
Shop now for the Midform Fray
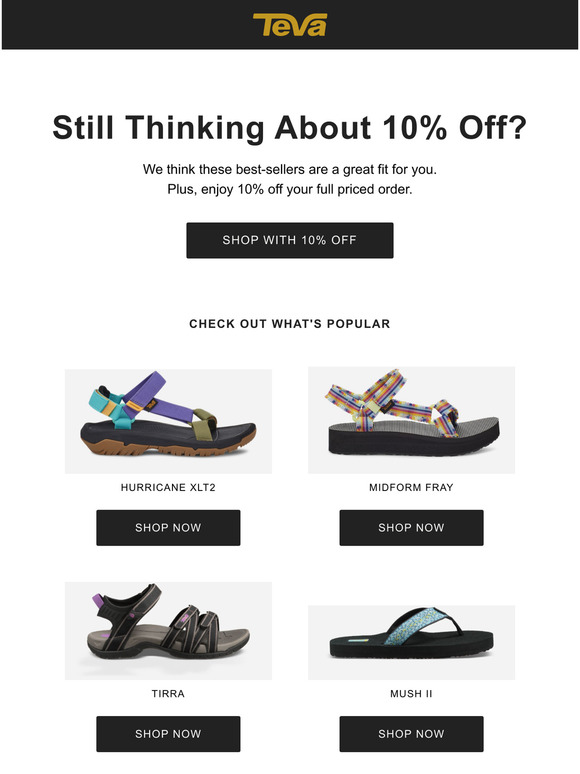tap(411, 528)
